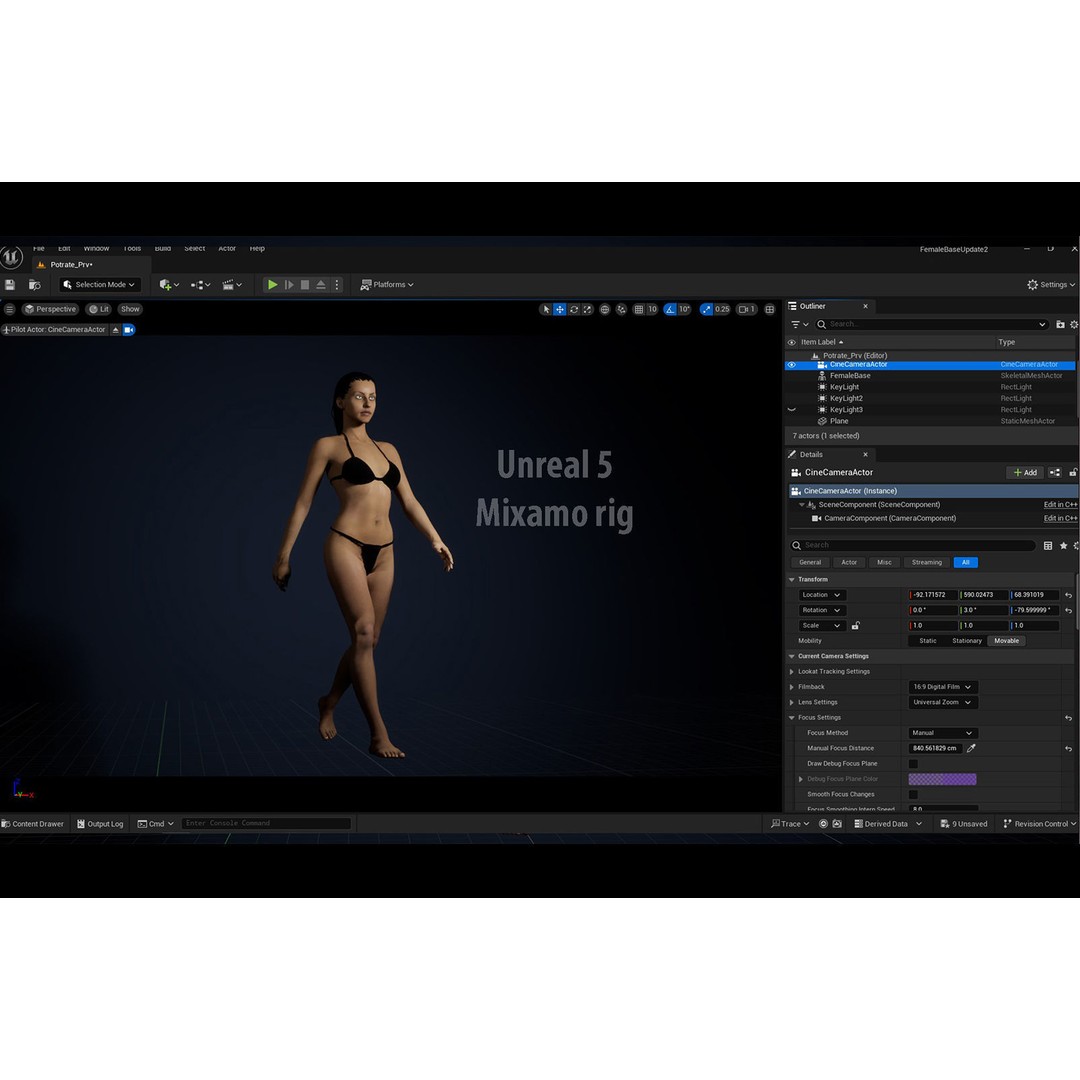1080x1080 pixels.
Task: Open camera speed setting
Action: [747, 309]
